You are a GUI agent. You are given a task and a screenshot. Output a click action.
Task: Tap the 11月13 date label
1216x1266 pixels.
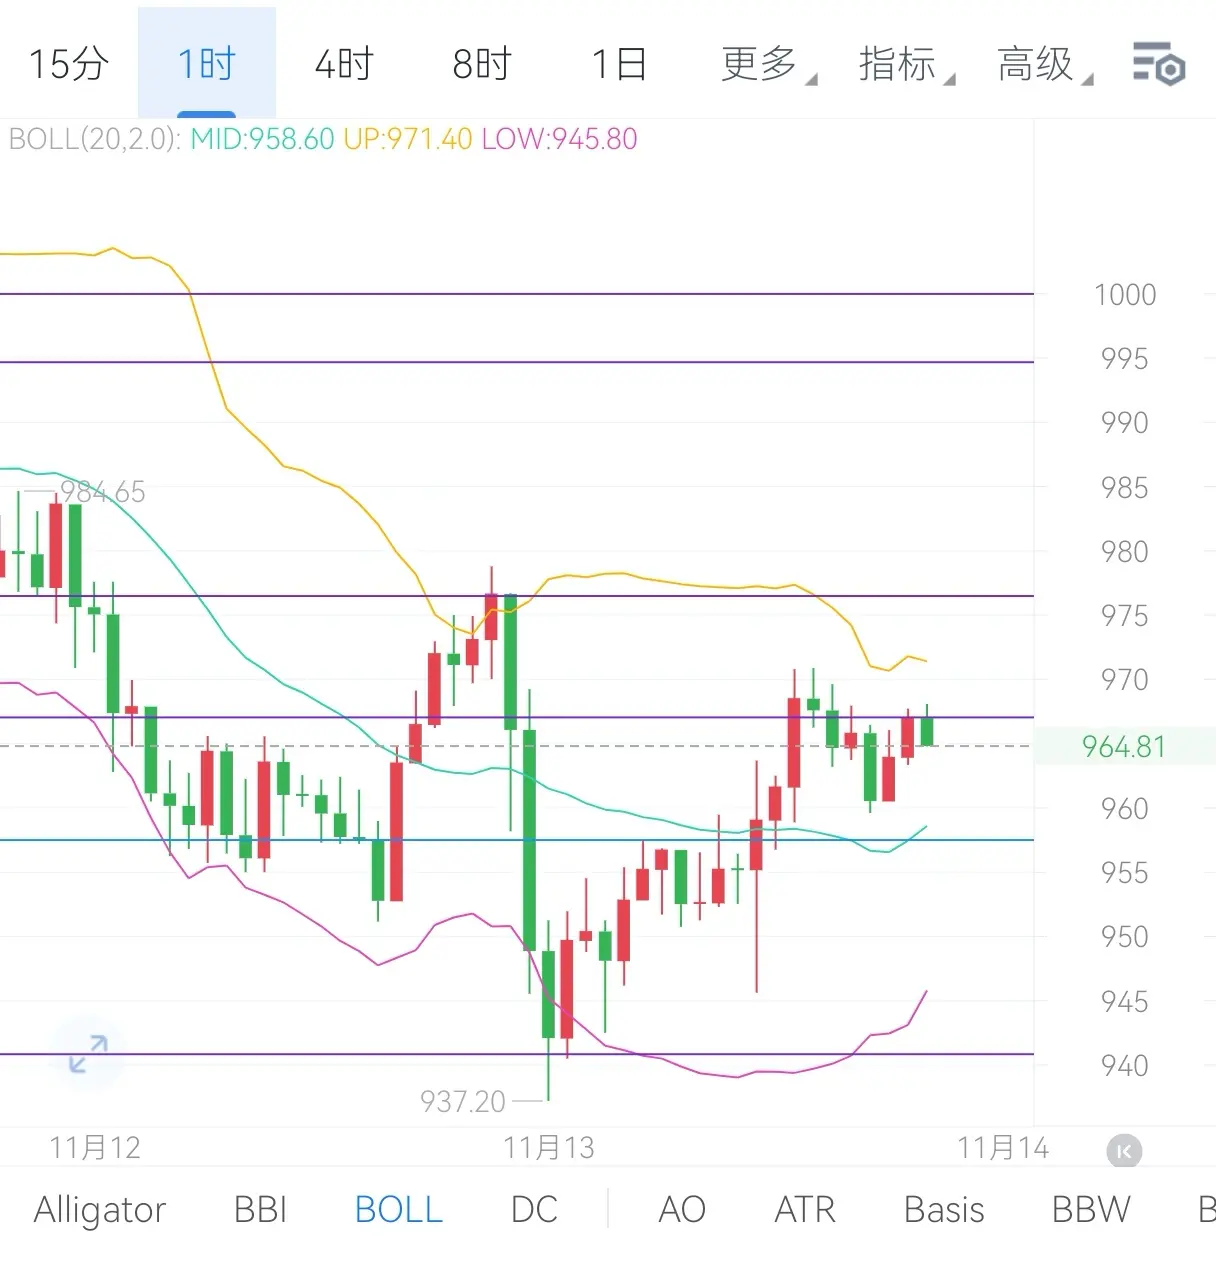point(549,1148)
